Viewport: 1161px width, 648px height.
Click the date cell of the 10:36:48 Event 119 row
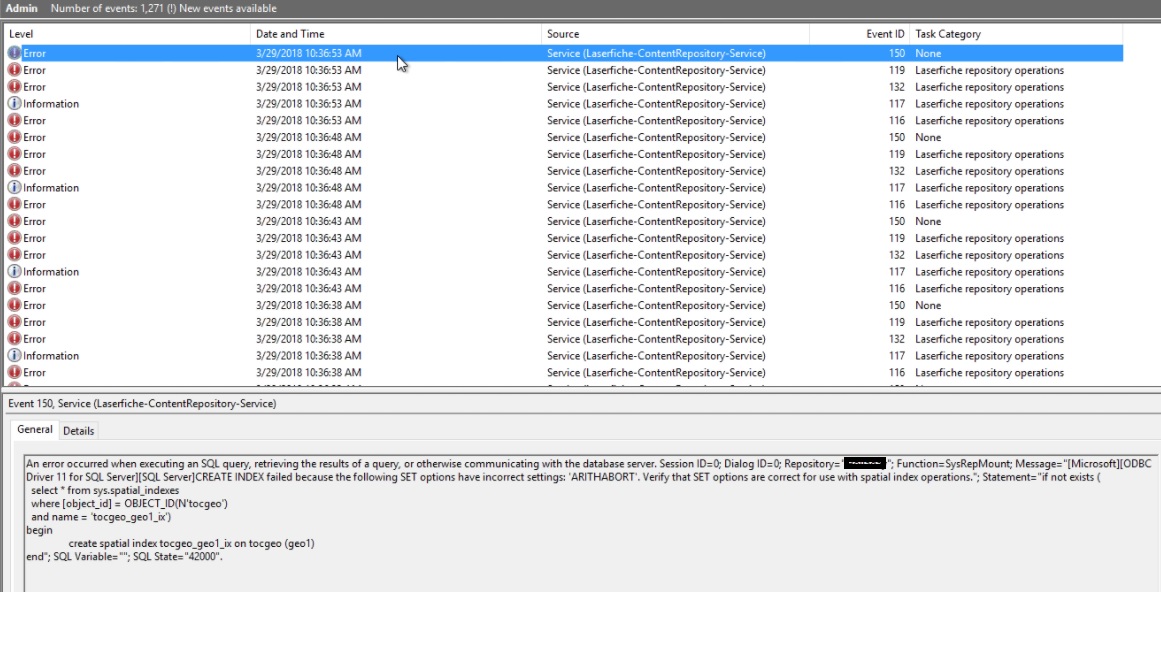click(x=309, y=154)
